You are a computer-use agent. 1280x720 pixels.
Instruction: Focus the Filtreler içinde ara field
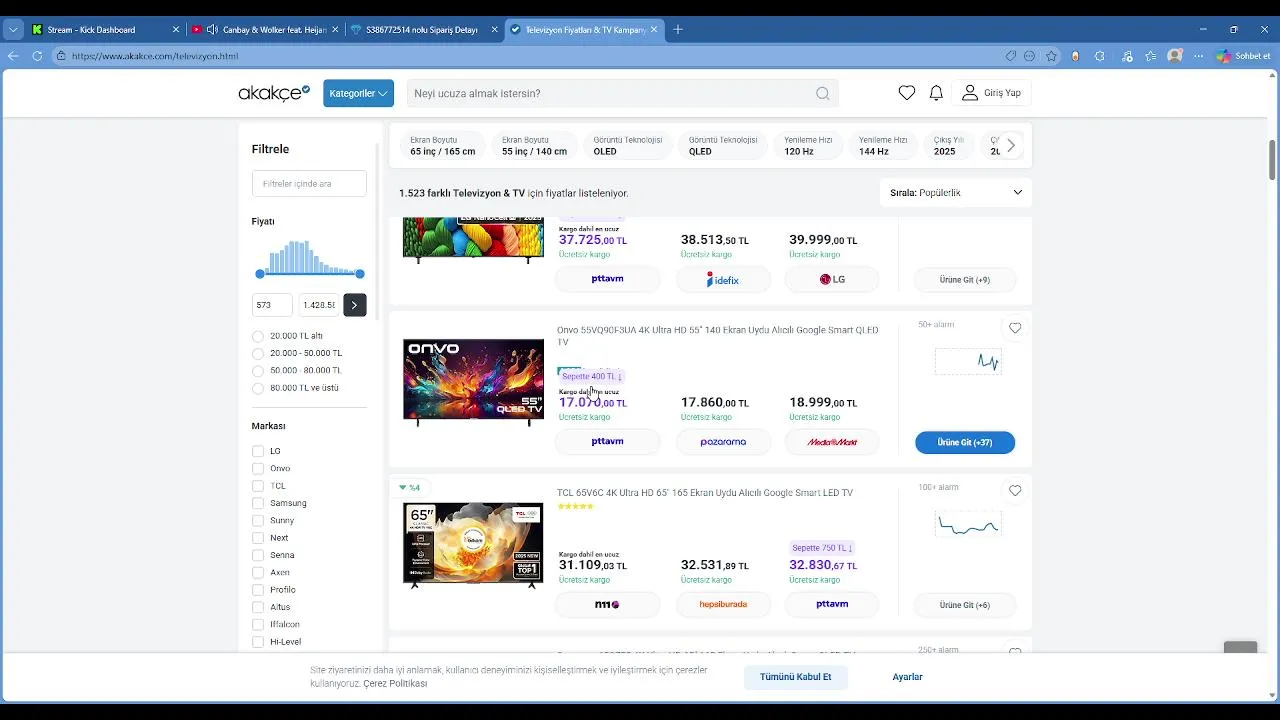click(x=309, y=184)
